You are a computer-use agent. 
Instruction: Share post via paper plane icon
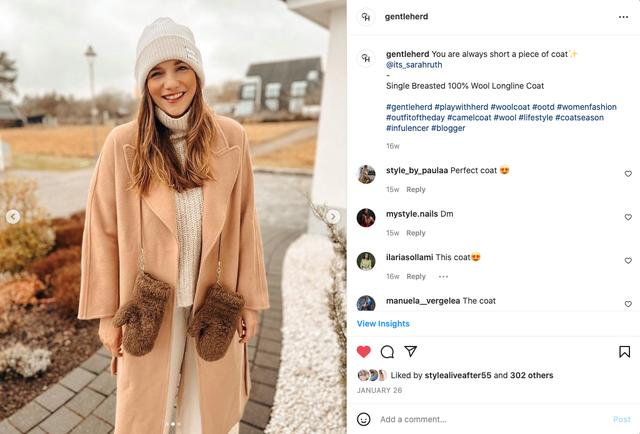pyautogui.click(x=410, y=352)
